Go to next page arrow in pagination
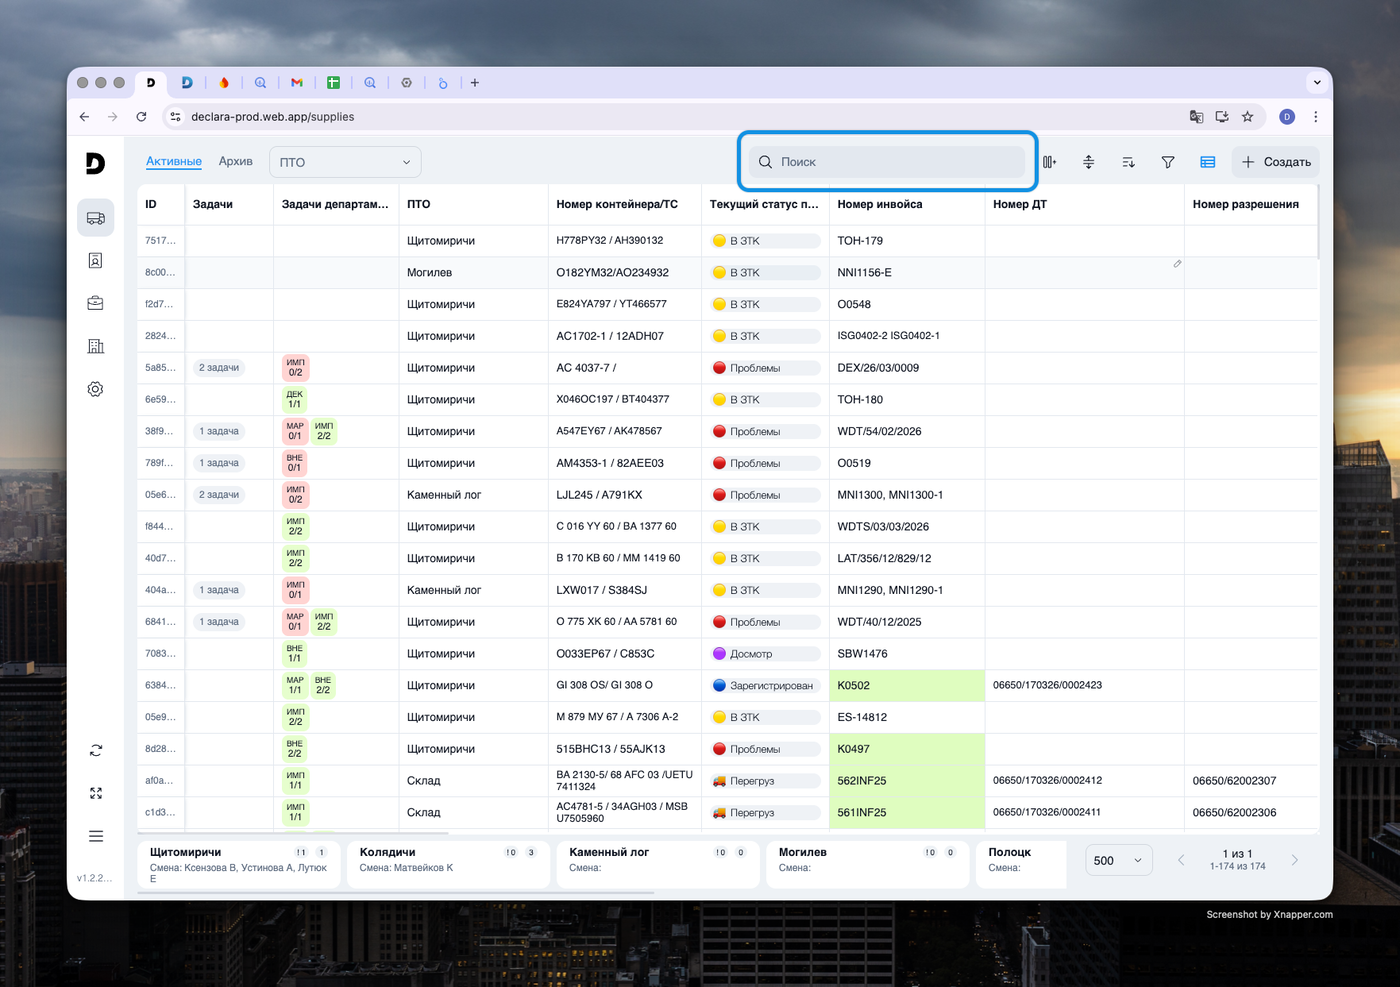 (x=1295, y=860)
